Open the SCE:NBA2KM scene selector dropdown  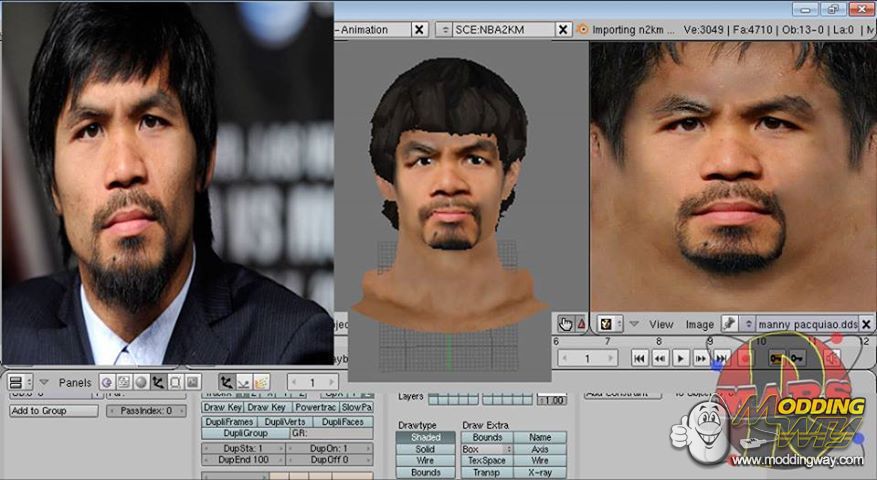click(x=445, y=30)
